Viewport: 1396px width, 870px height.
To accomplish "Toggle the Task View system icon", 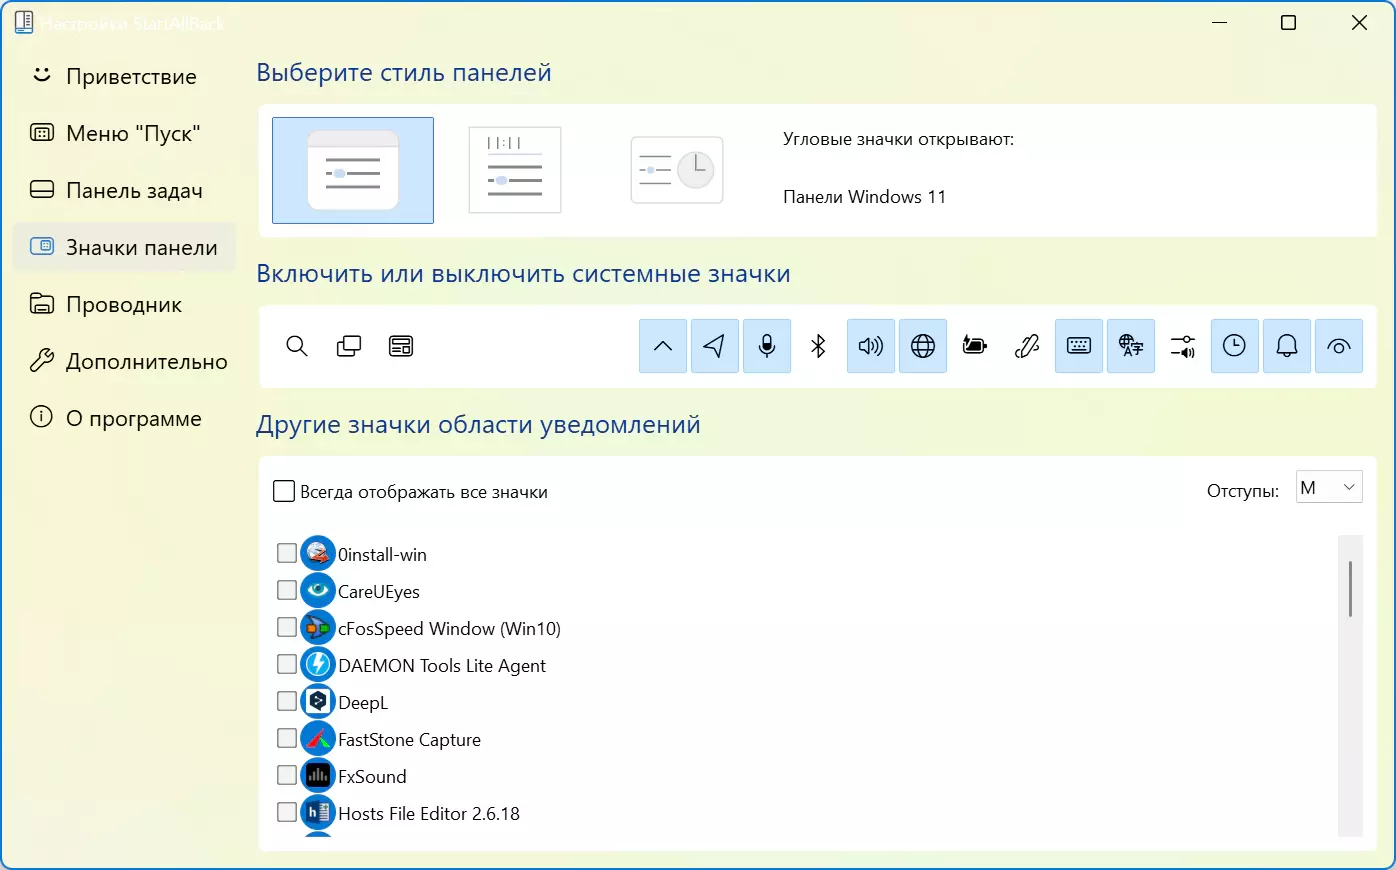I will pos(349,346).
